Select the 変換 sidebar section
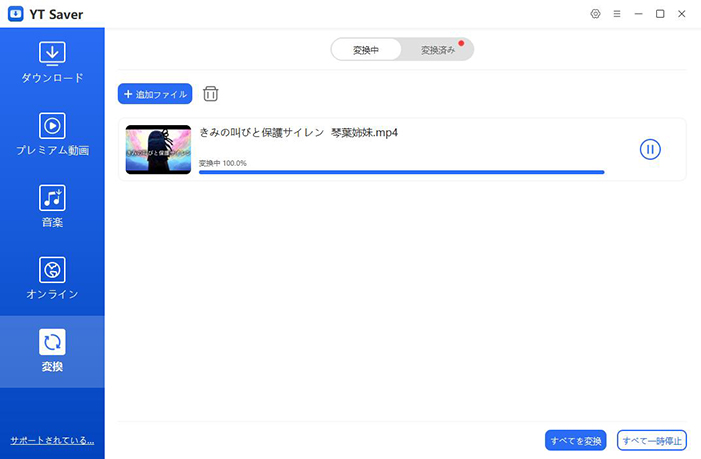The width and height of the screenshot is (701, 459). (x=52, y=351)
